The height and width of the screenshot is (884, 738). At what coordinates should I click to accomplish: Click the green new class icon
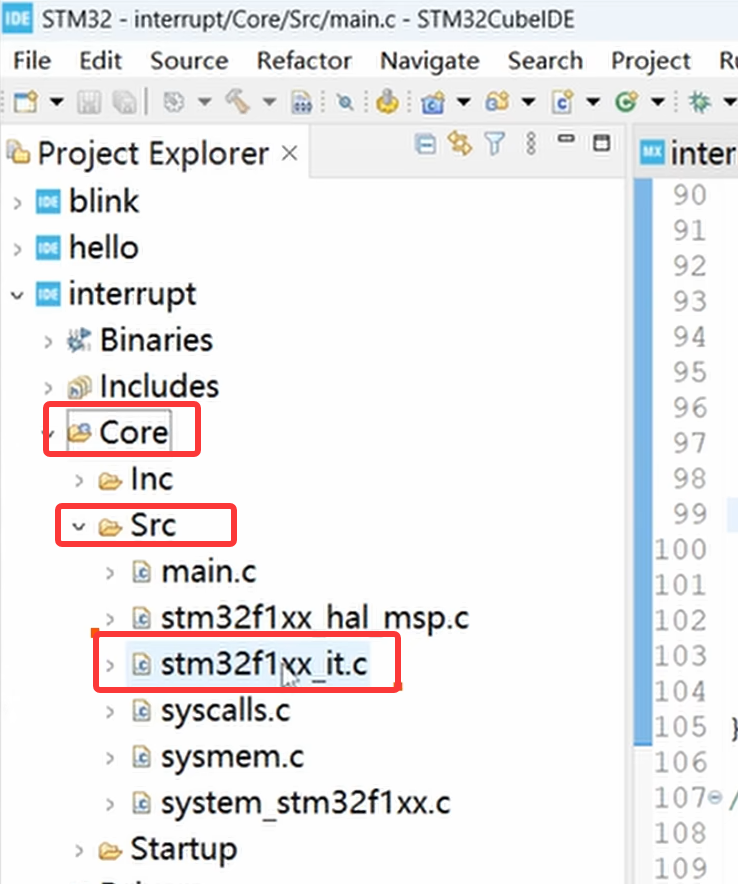(x=626, y=102)
